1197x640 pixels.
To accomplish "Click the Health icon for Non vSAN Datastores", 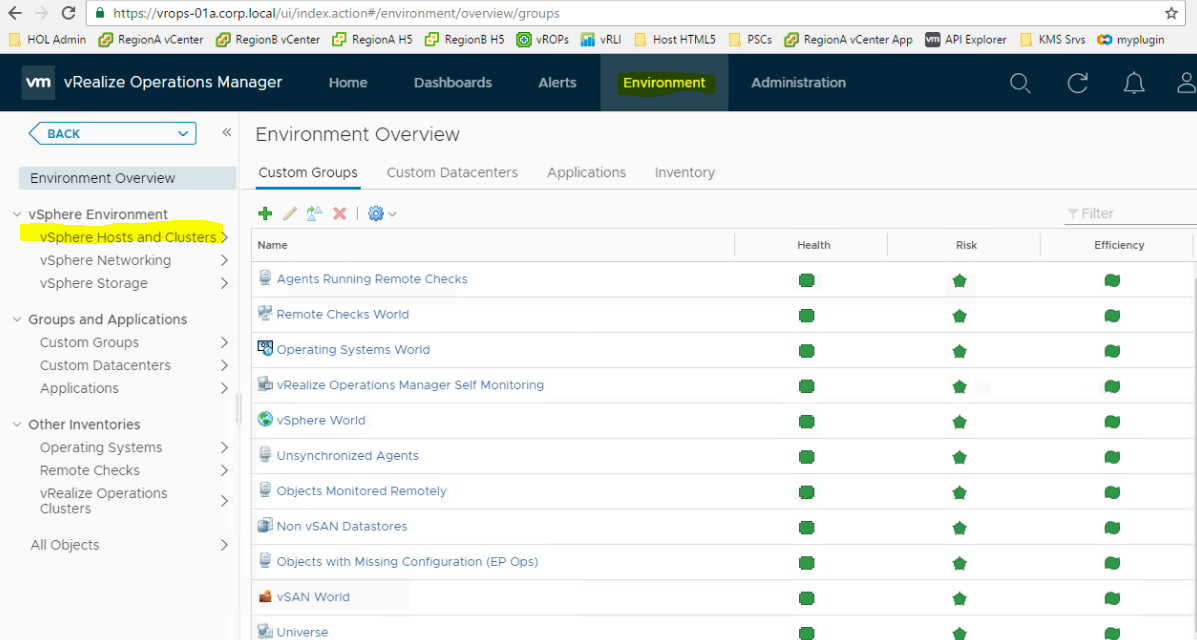I will pyautogui.click(x=806, y=528).
